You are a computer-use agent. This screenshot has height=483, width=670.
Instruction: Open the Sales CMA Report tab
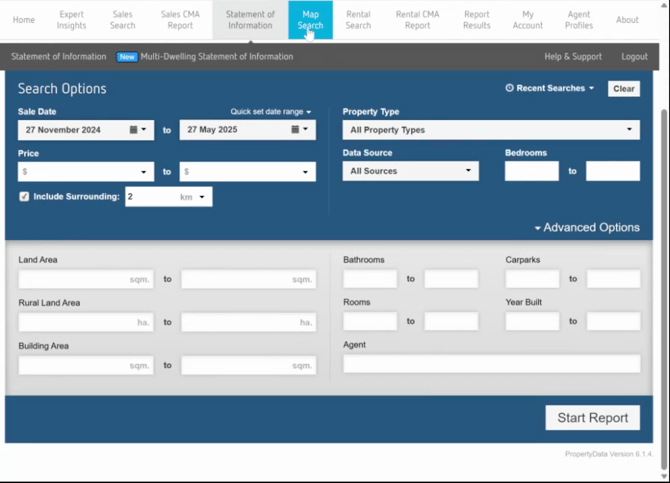coord(180,20)
